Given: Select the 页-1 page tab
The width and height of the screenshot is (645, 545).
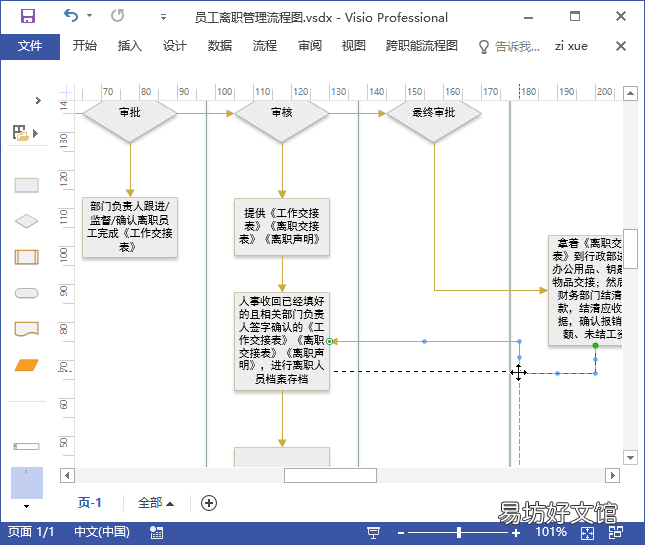Looking at the screenshot, I should [90, 503].
